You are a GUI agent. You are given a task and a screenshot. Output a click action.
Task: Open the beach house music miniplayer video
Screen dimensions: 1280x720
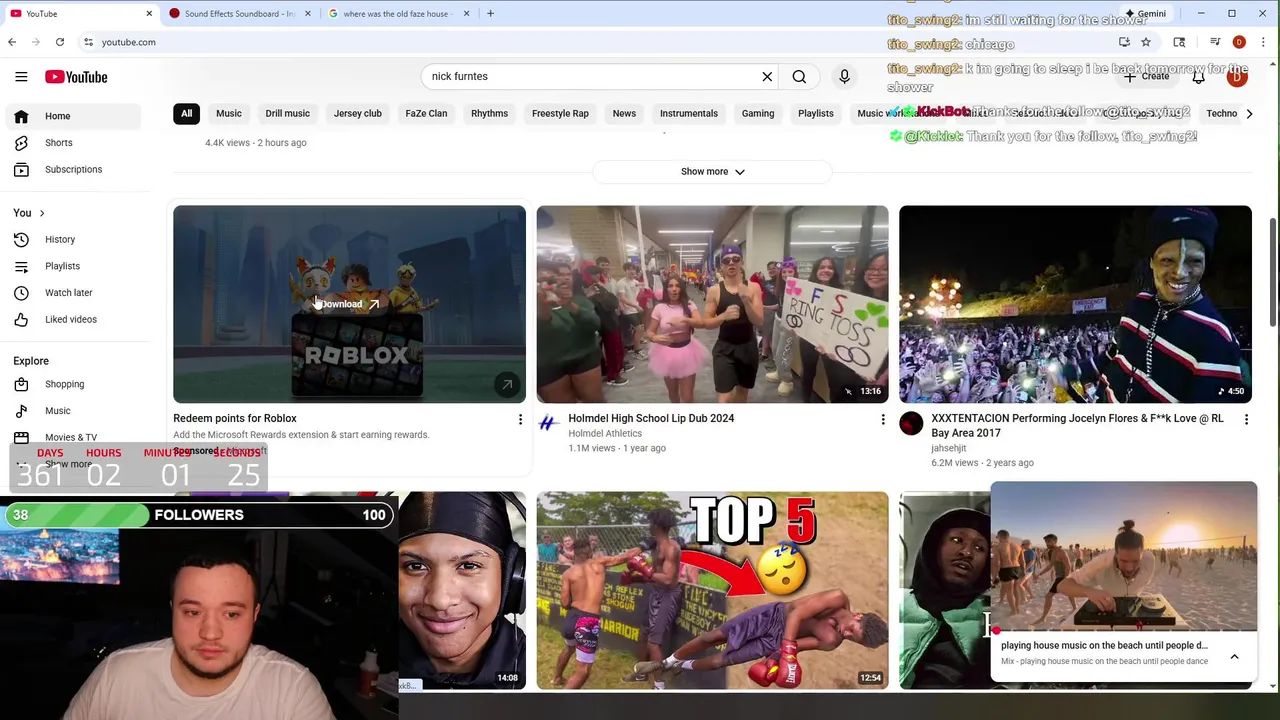click(x=1124, y=556)
